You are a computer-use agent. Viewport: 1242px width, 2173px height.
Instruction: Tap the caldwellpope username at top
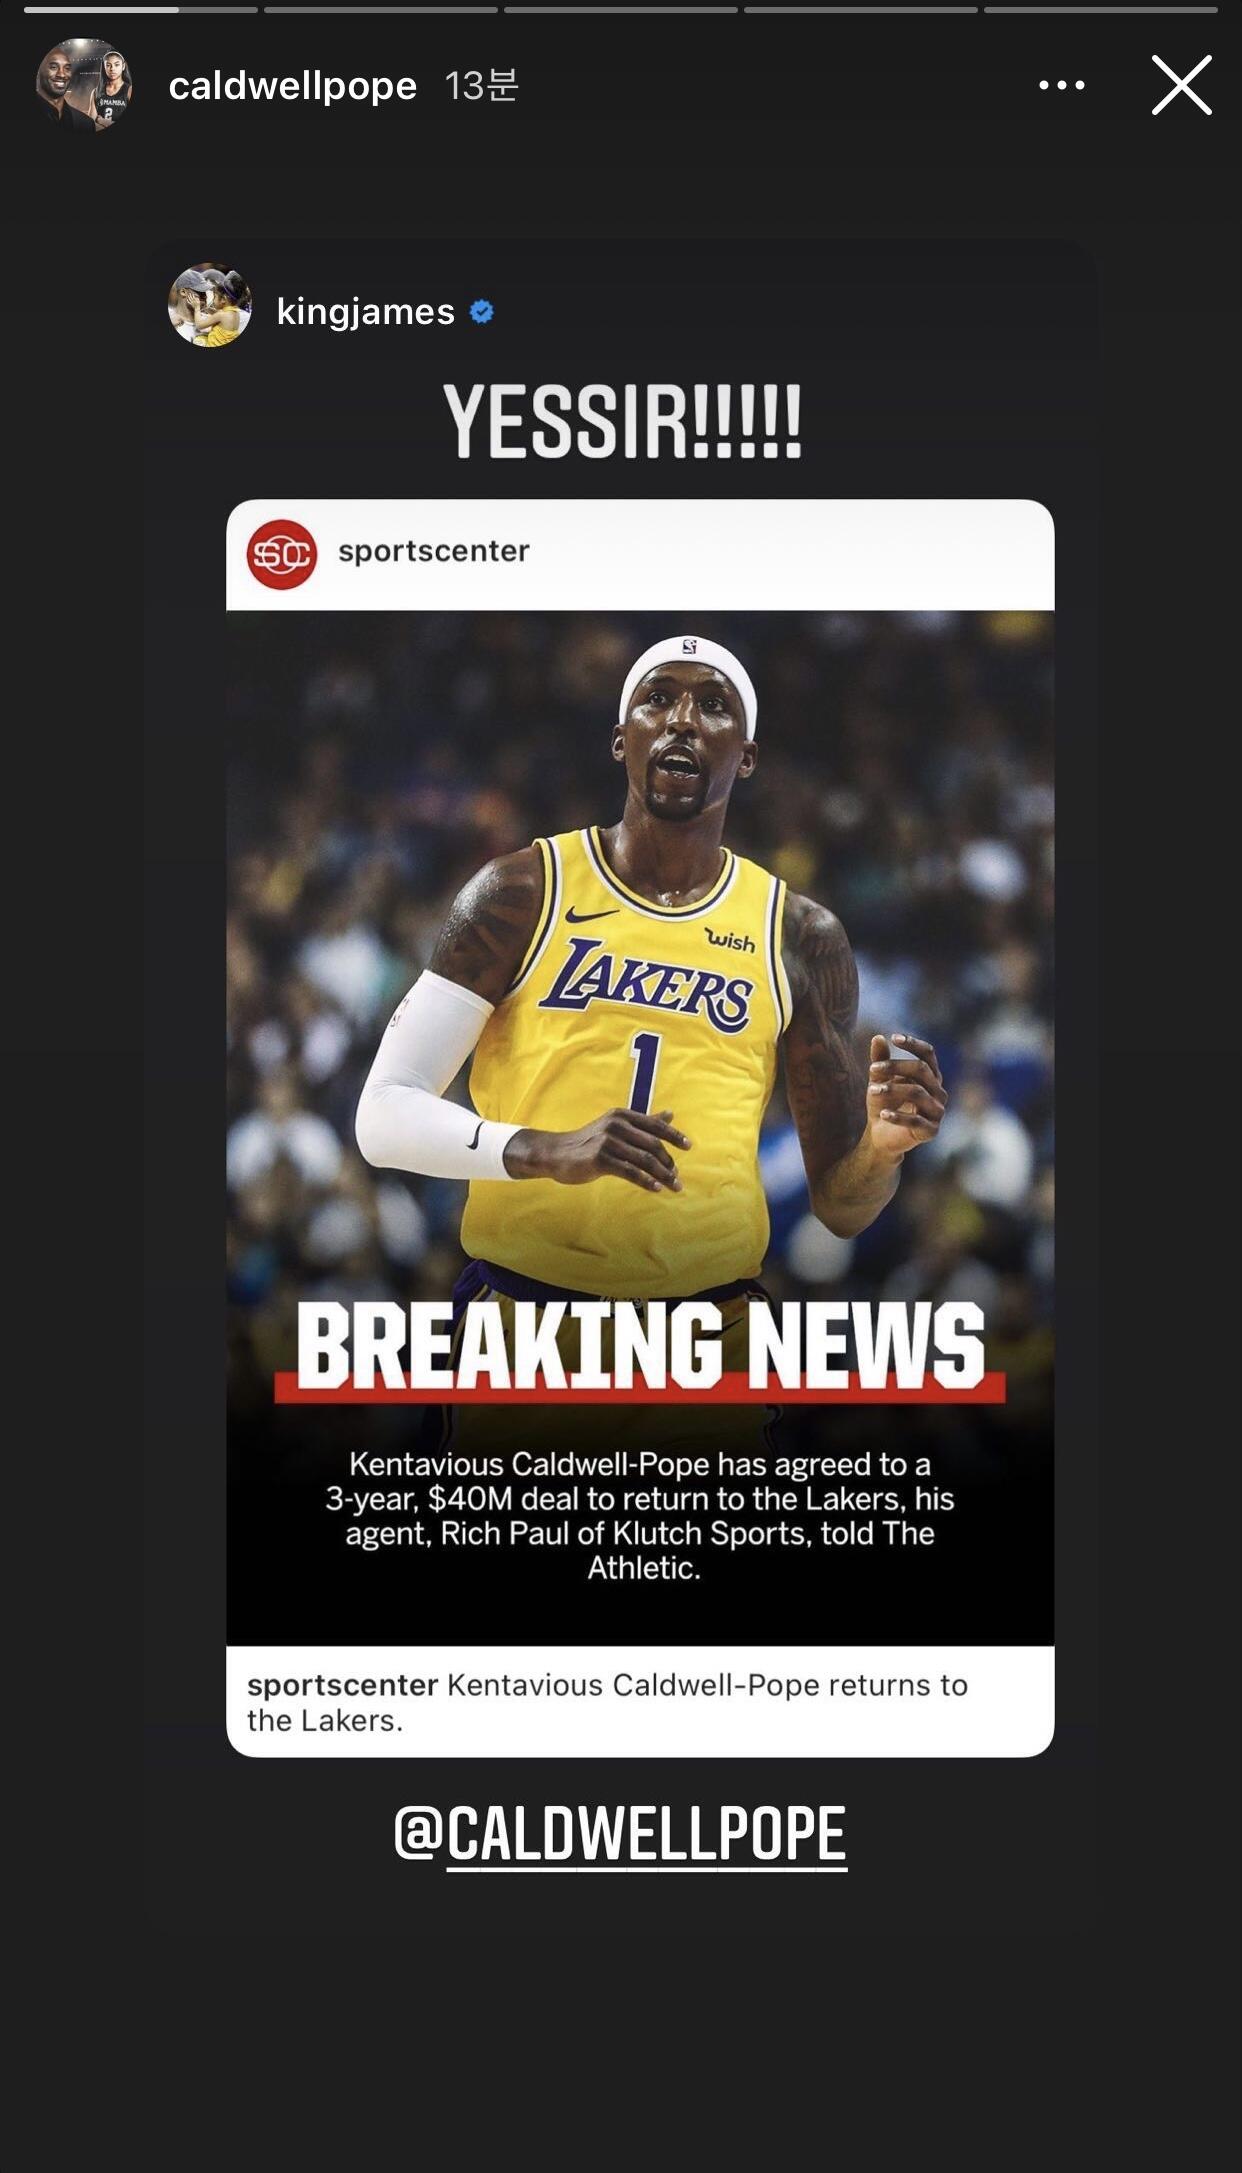(292, 86)
